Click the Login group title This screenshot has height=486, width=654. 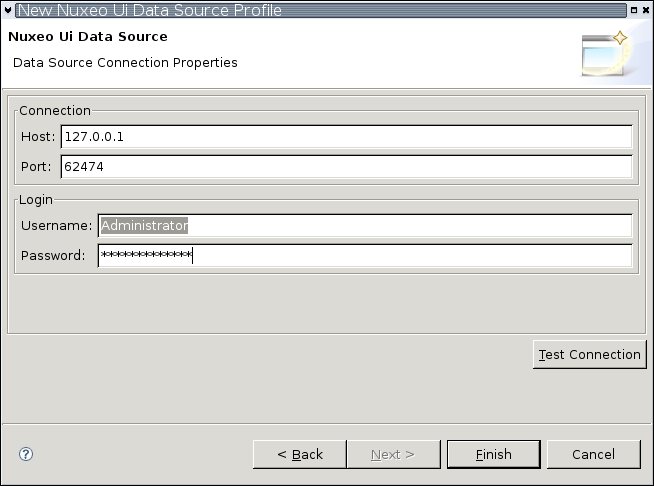point(36,200)
